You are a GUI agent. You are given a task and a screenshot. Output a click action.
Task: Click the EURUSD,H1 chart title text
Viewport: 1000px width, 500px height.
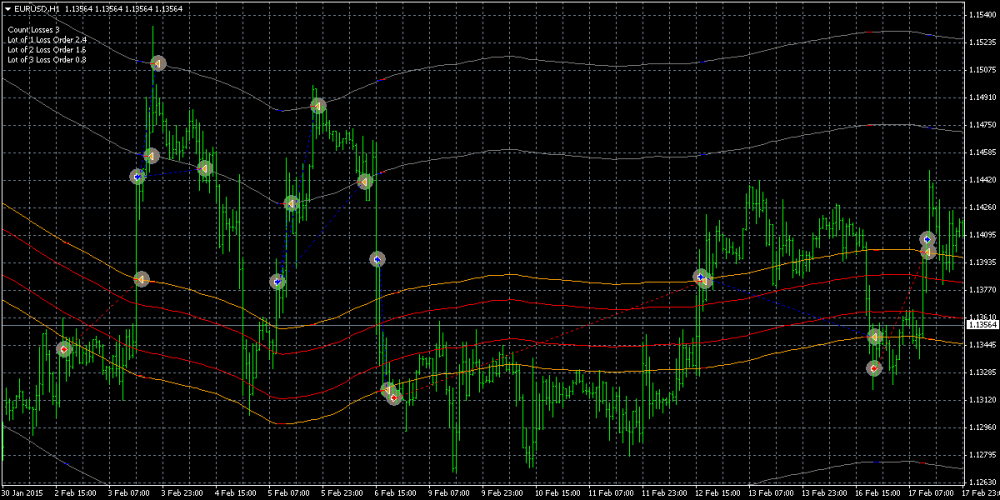point(38,9)
